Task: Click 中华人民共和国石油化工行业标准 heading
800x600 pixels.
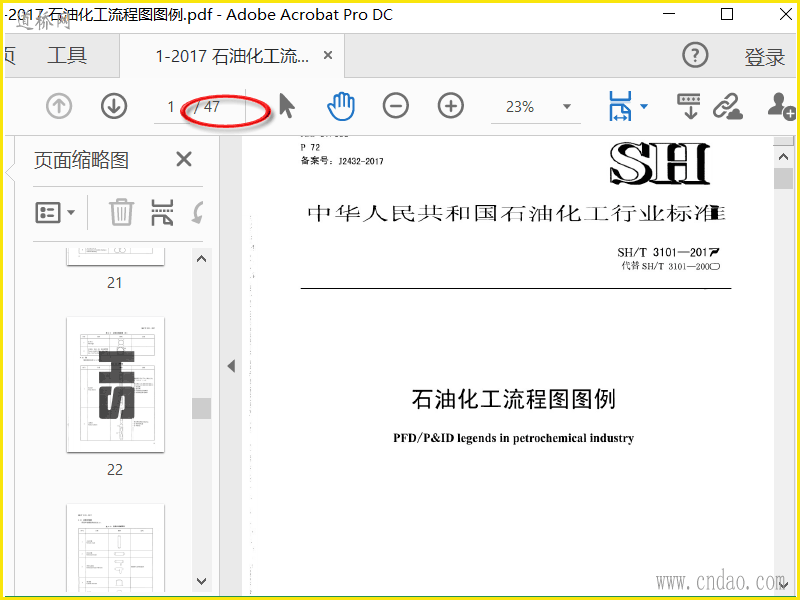Action: 516,213
